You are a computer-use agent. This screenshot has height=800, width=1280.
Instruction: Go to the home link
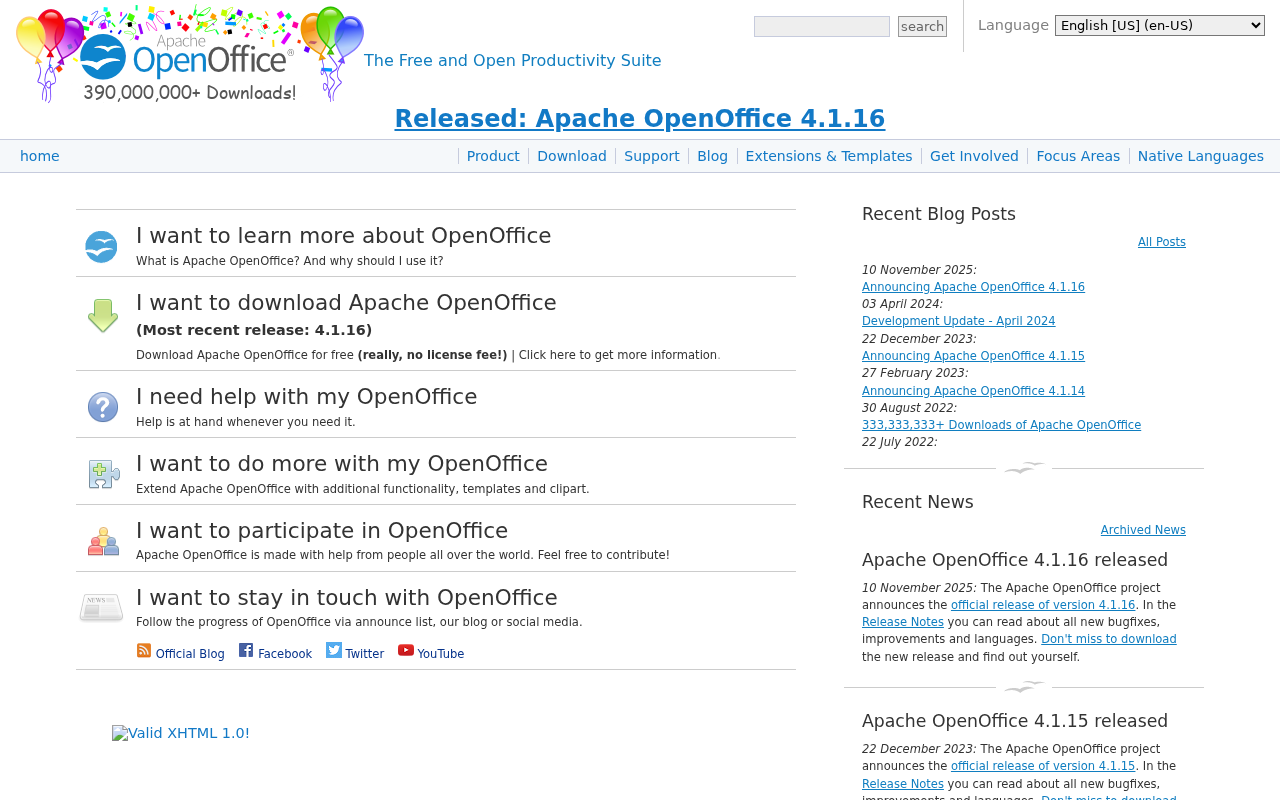40,156
